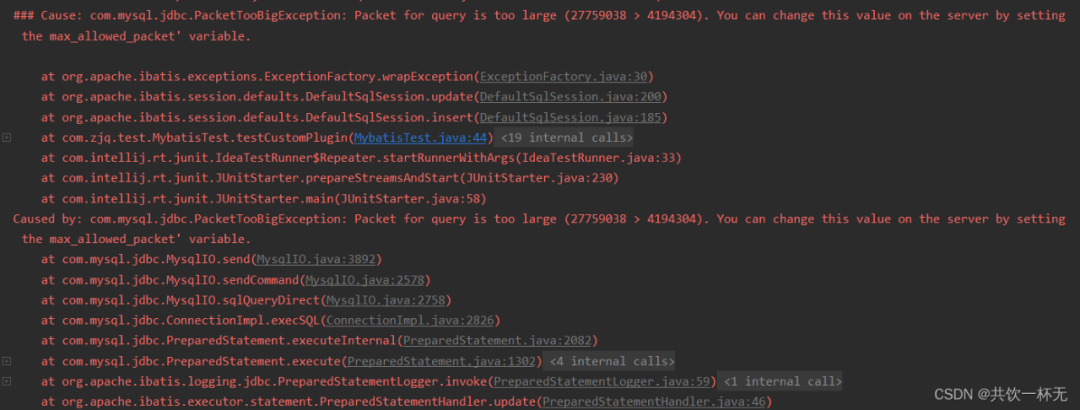Navigate to ConnectionImpl.java:2826
The image size is (1080, 410).
point(410,320)
